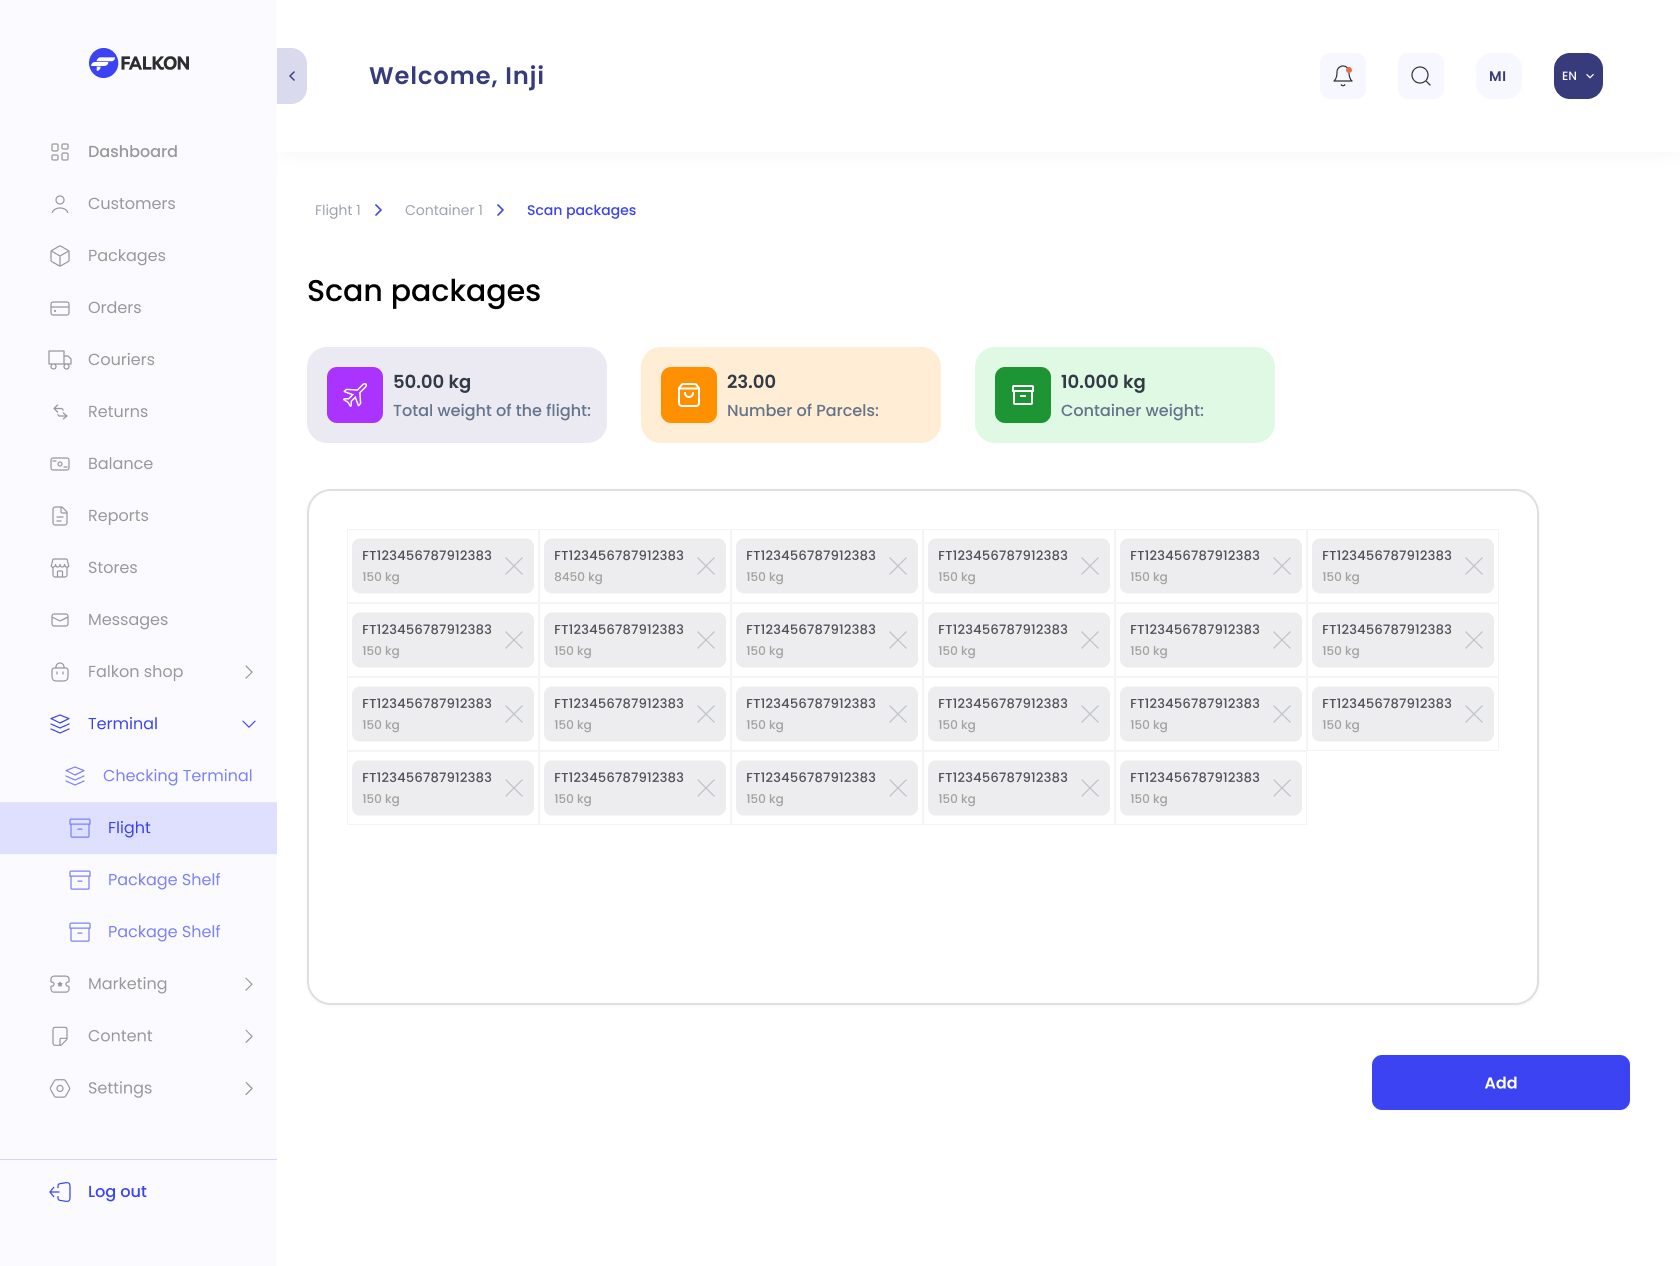
Task: Collapse the Terminal menu section
Action: (x=249, y=724)
